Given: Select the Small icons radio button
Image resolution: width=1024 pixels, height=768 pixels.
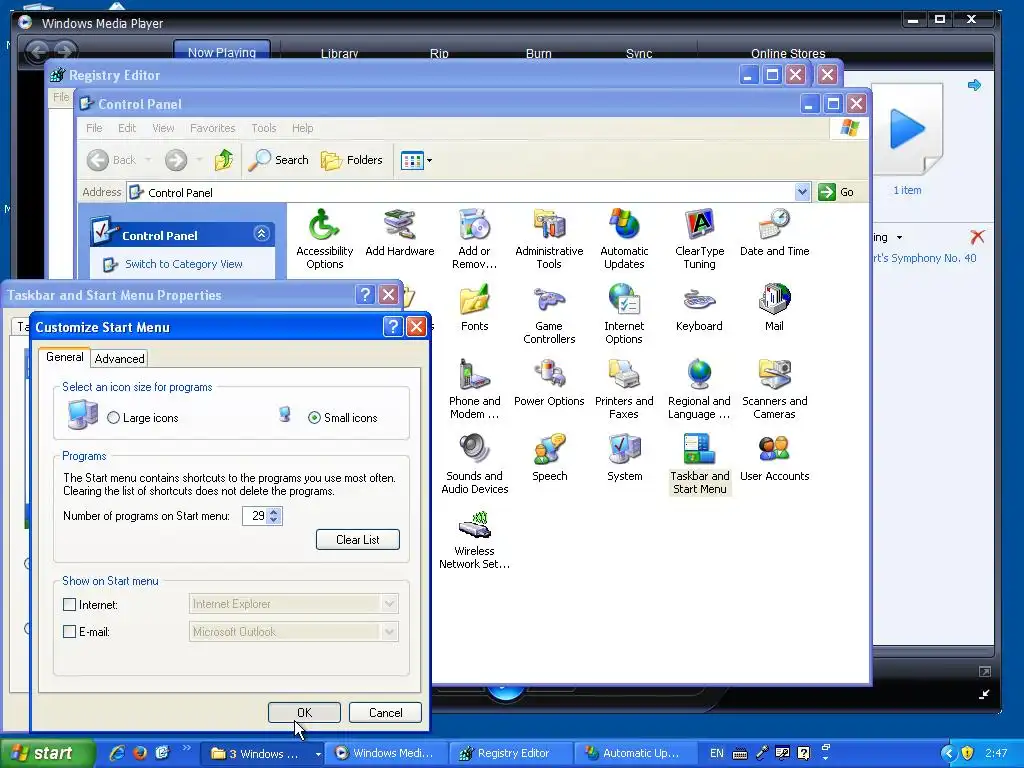Looking at the screenshot, I should coord(314,418).
